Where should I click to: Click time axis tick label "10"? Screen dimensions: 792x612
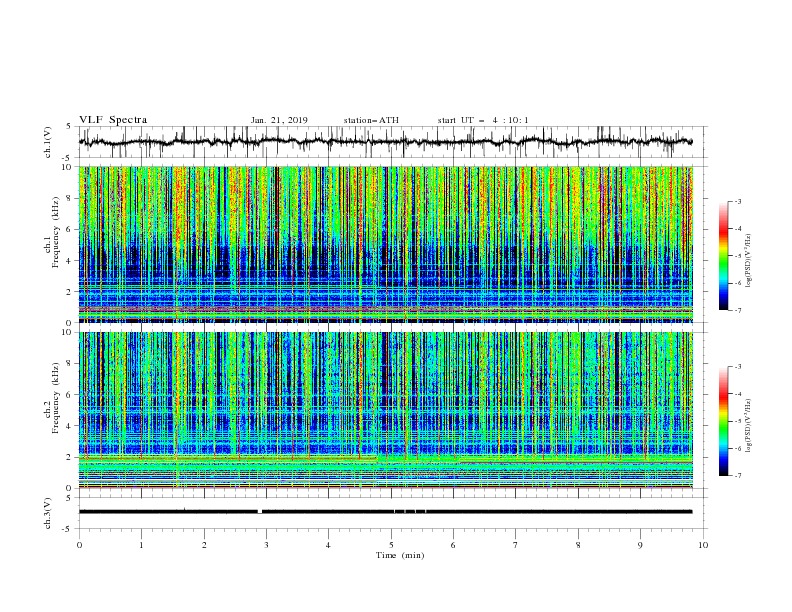(703, 545)
